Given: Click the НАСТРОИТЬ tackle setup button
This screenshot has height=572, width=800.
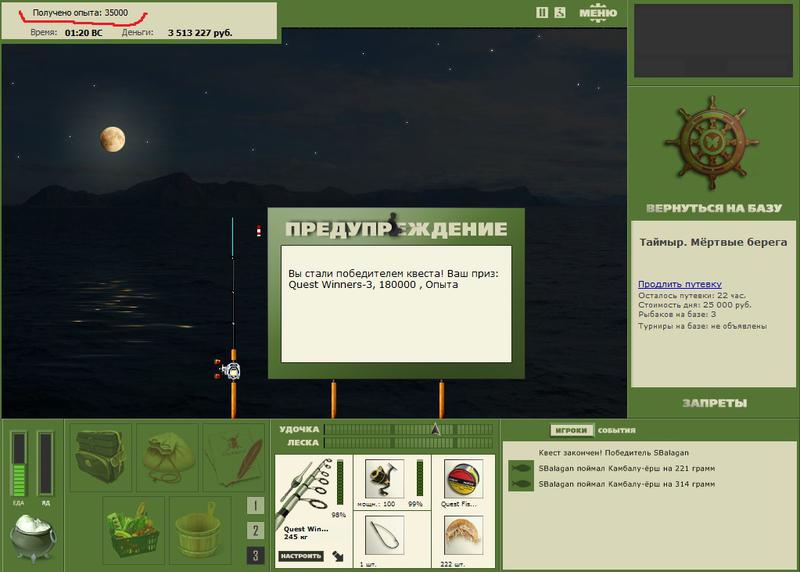Looking at the screenshot, I should [301, 556].
